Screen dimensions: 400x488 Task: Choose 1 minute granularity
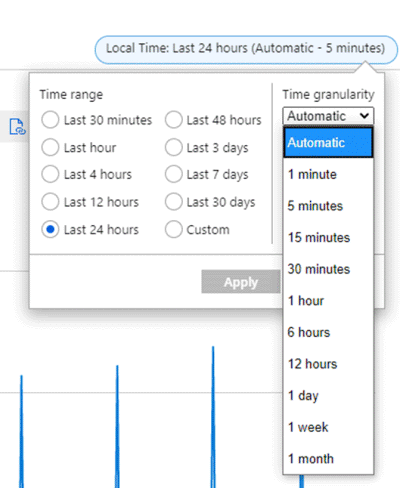pyautogui.click(x=328, y=174)
